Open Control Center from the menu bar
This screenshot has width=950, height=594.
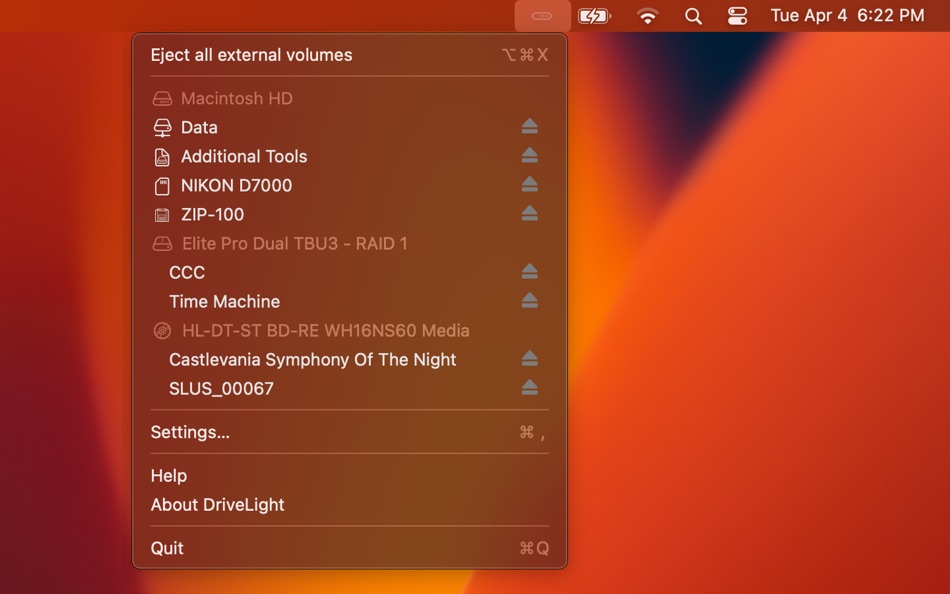pos(737,16)
